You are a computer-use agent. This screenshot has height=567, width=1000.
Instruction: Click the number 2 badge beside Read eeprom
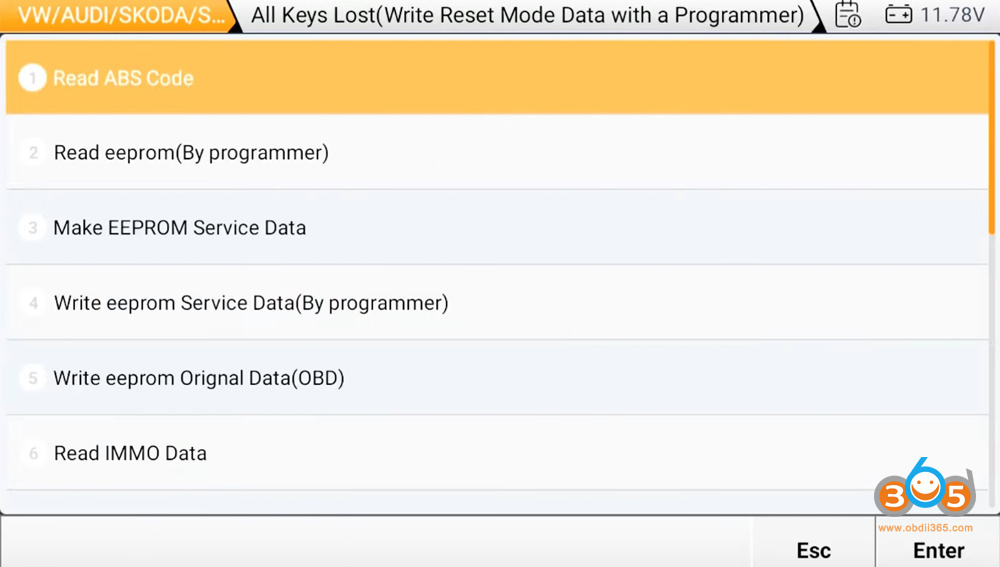pyautogui.click(x=33, y=153)
